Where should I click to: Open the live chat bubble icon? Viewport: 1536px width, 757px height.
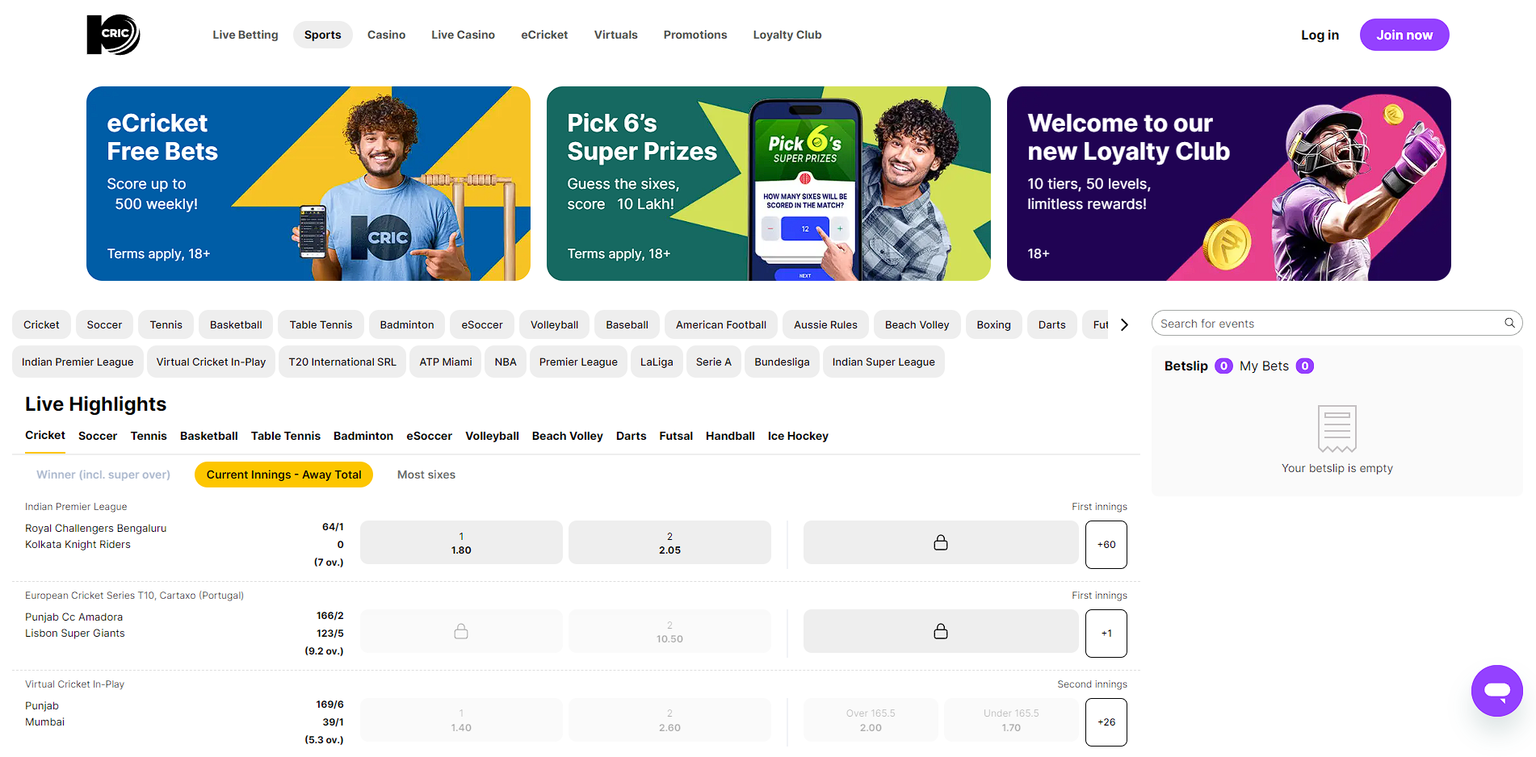1496,690
